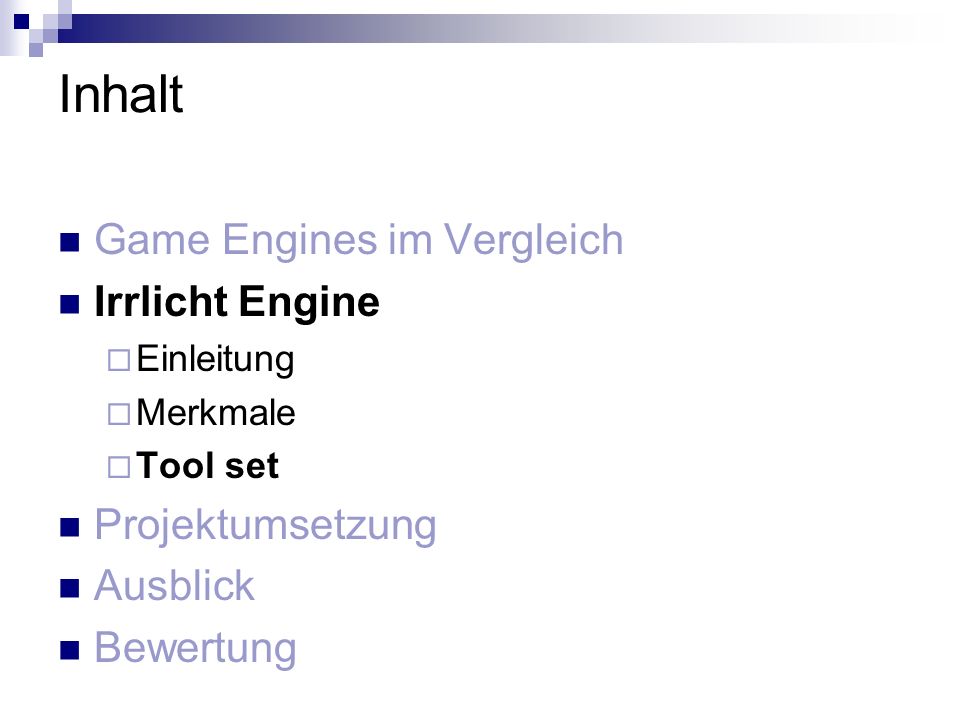Viewport: 960px width, 720px height.
Task: Go to 'Projektumsetzung' section
Action: pos(266,525)
